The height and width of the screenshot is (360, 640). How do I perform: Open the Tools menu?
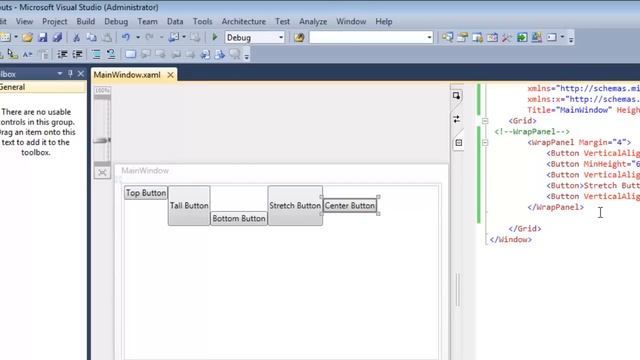coord(202,22)
